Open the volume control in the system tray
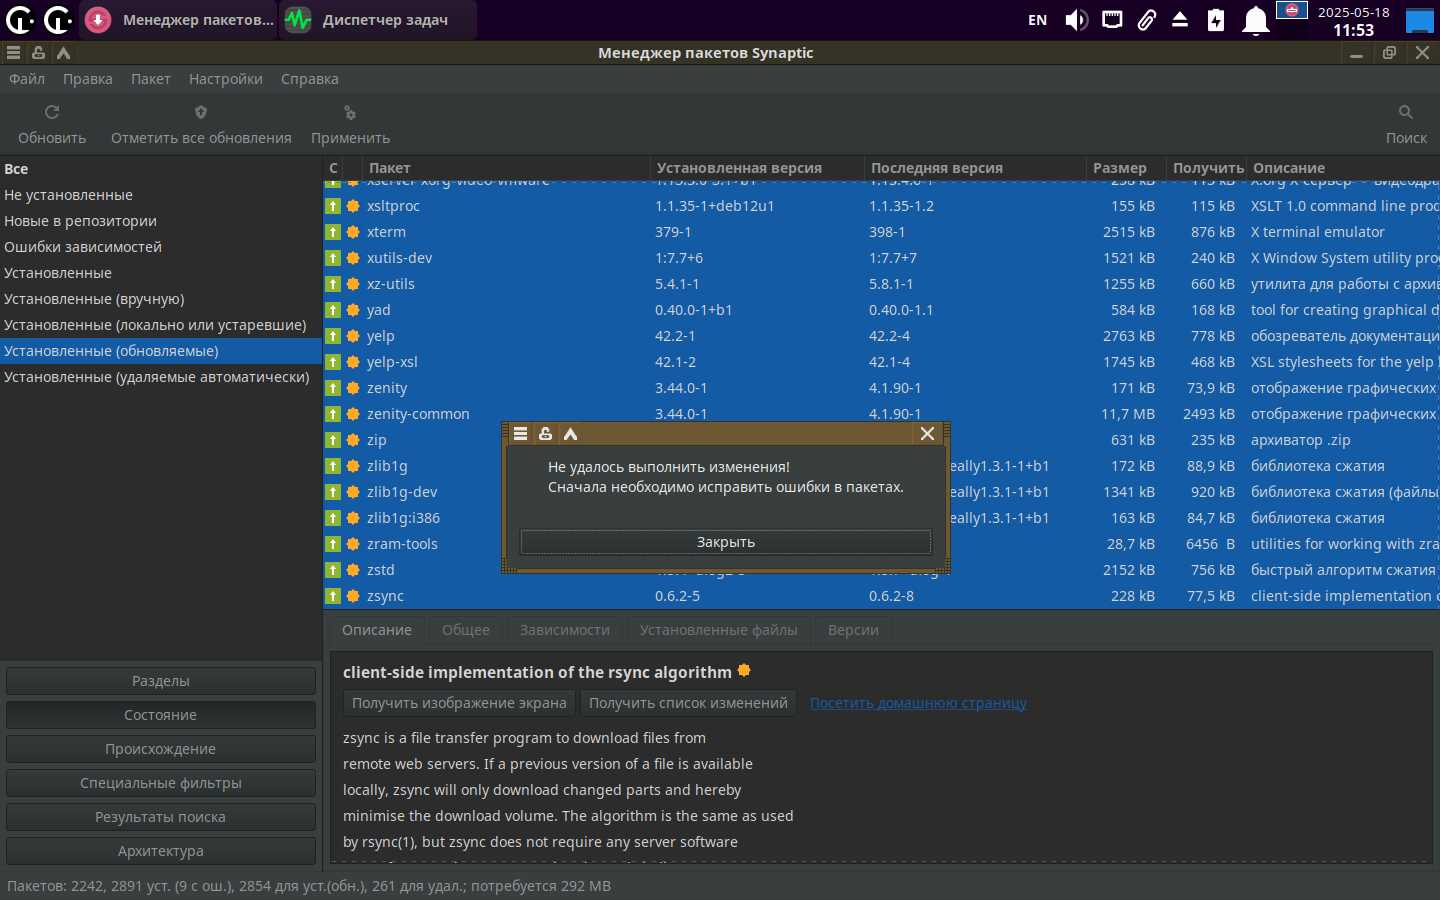 [x=1076, y=20]
